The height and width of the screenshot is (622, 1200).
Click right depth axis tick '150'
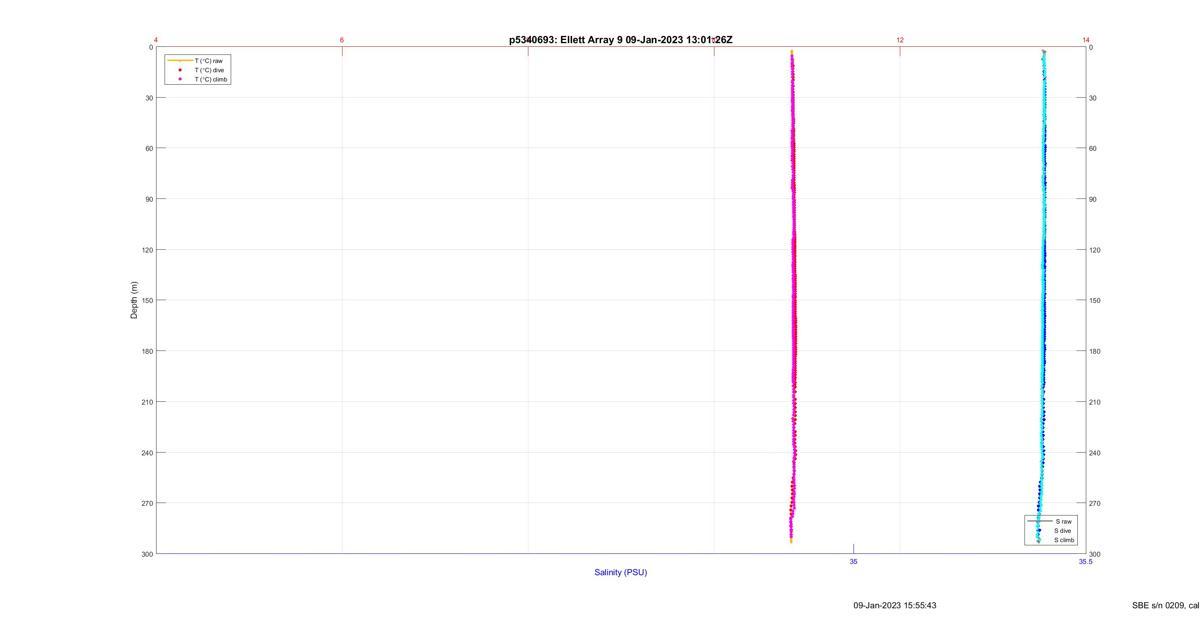click(1095, 300)
